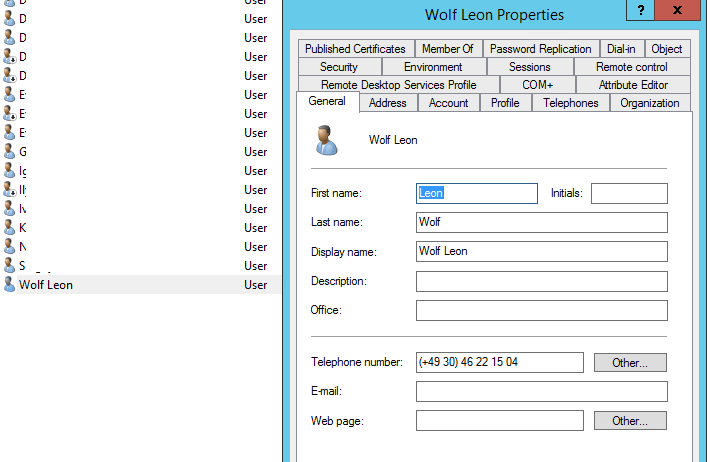Open the Address tab
The height and width of the screenshot is (462, 710).
[387, 103]
